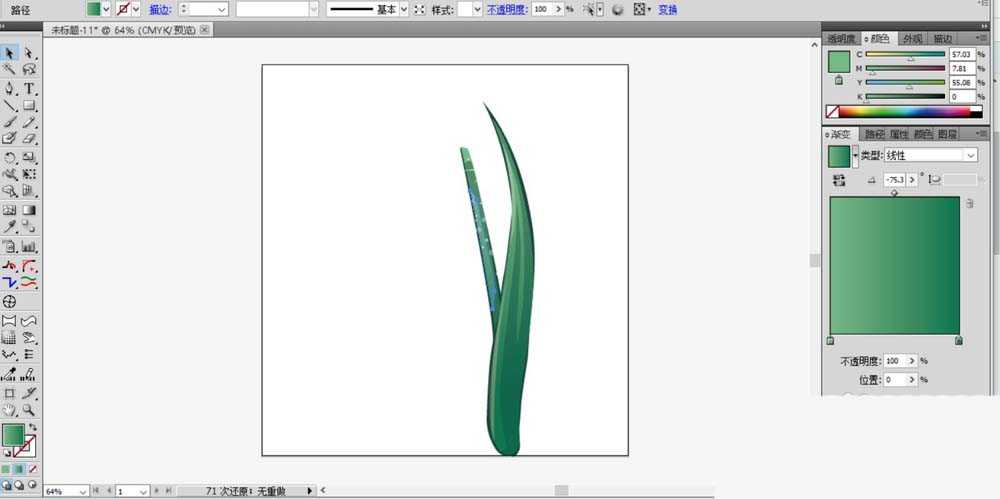Click the 不透明度 link in control bar

tap(507, 10)
